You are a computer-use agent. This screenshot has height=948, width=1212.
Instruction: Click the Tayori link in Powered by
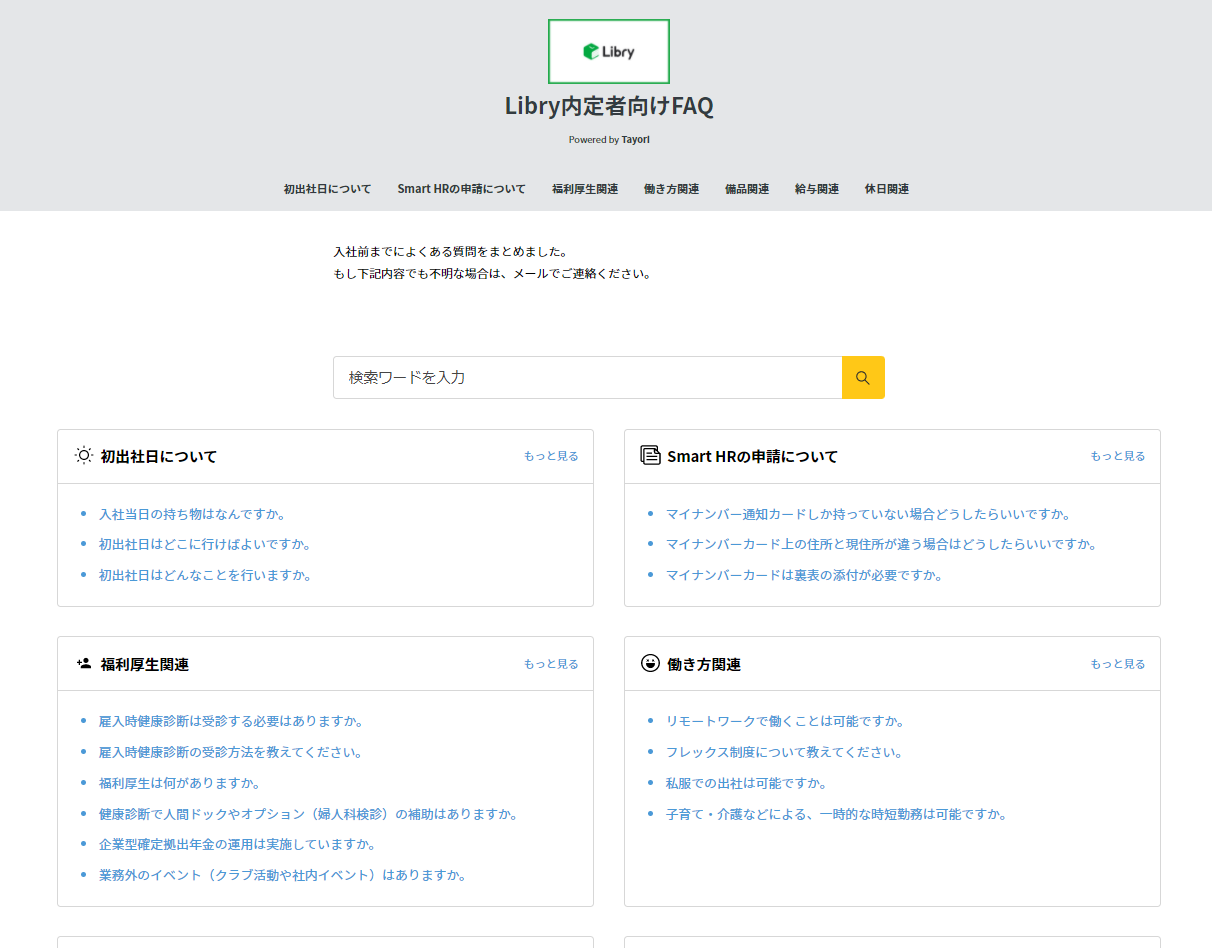click(636, 140)
